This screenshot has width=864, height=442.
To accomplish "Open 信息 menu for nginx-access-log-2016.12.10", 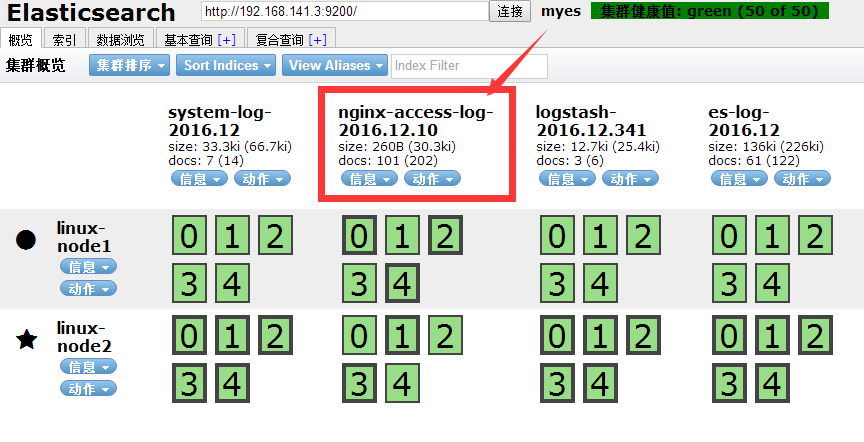I will click(369, 179).
